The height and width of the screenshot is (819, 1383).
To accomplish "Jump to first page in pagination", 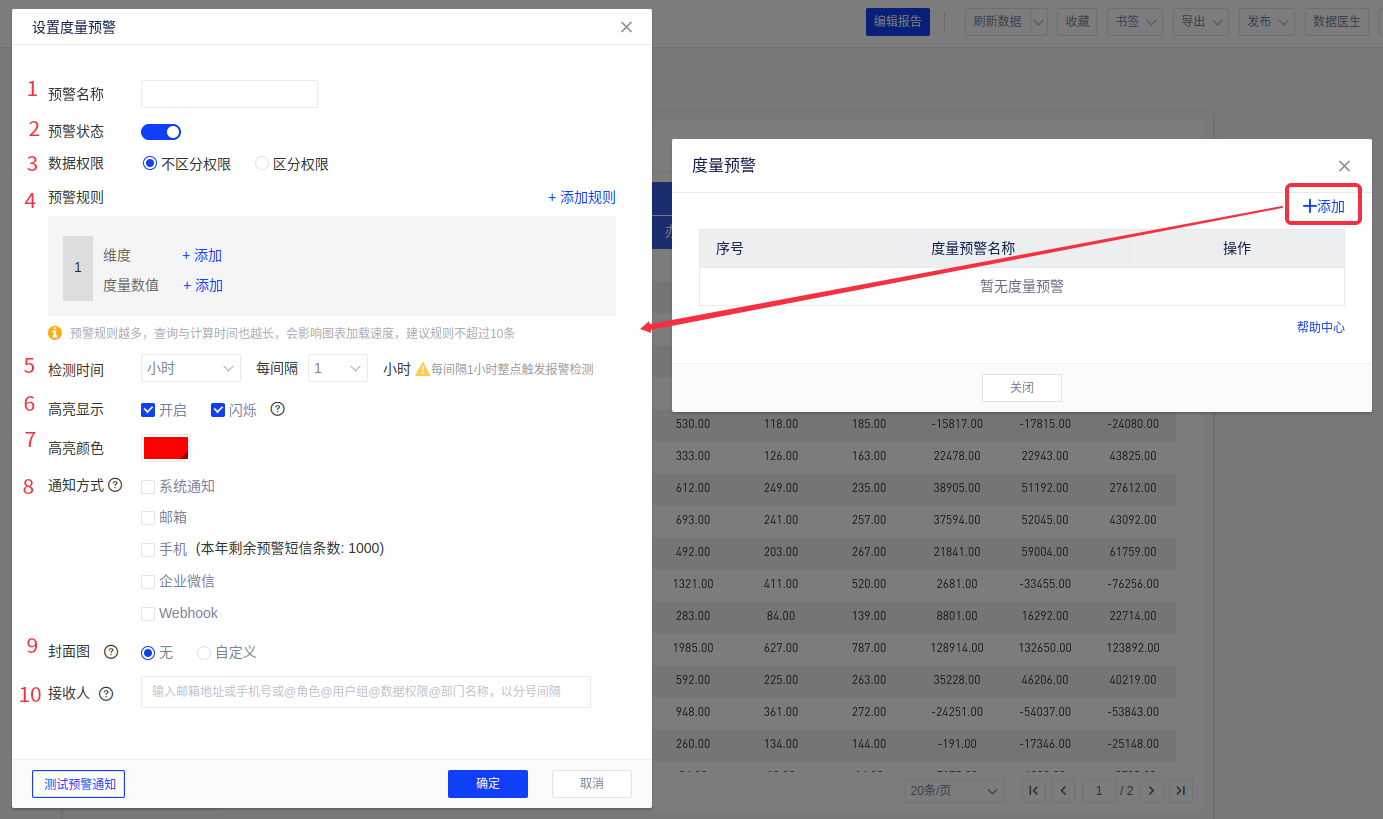I will tap(1034, 791).
